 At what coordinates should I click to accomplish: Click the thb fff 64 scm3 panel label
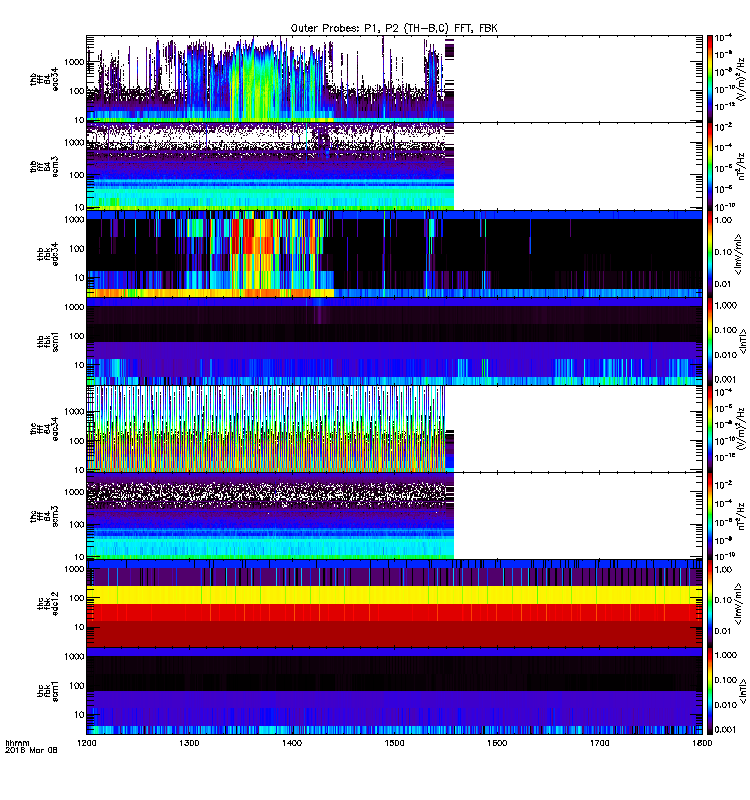(44, 166)
